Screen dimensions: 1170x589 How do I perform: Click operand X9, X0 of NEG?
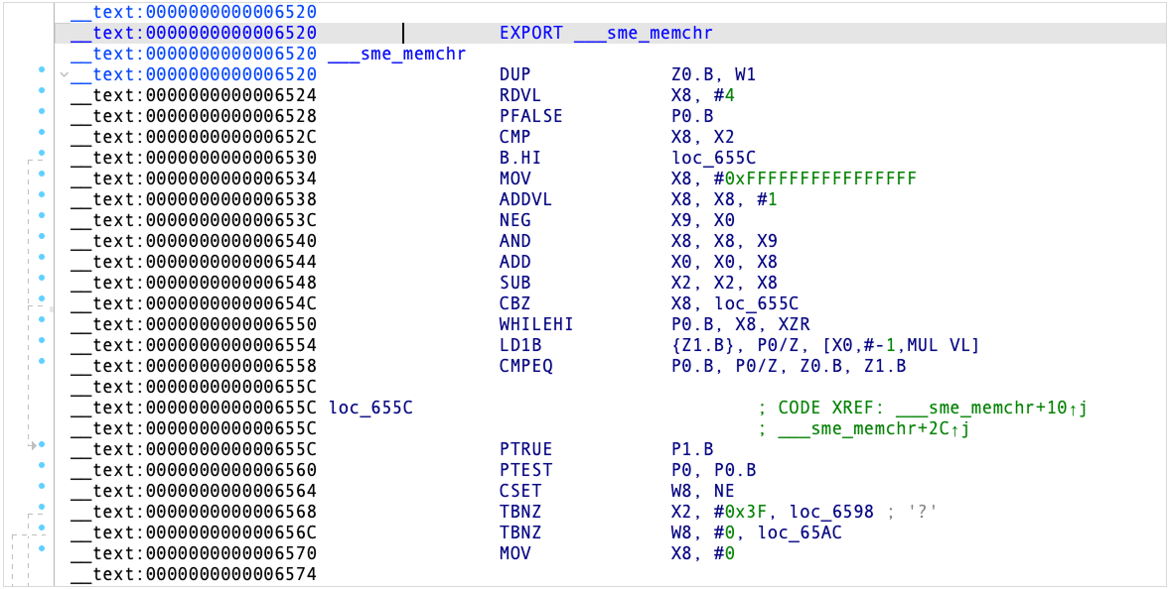point(704,220)
